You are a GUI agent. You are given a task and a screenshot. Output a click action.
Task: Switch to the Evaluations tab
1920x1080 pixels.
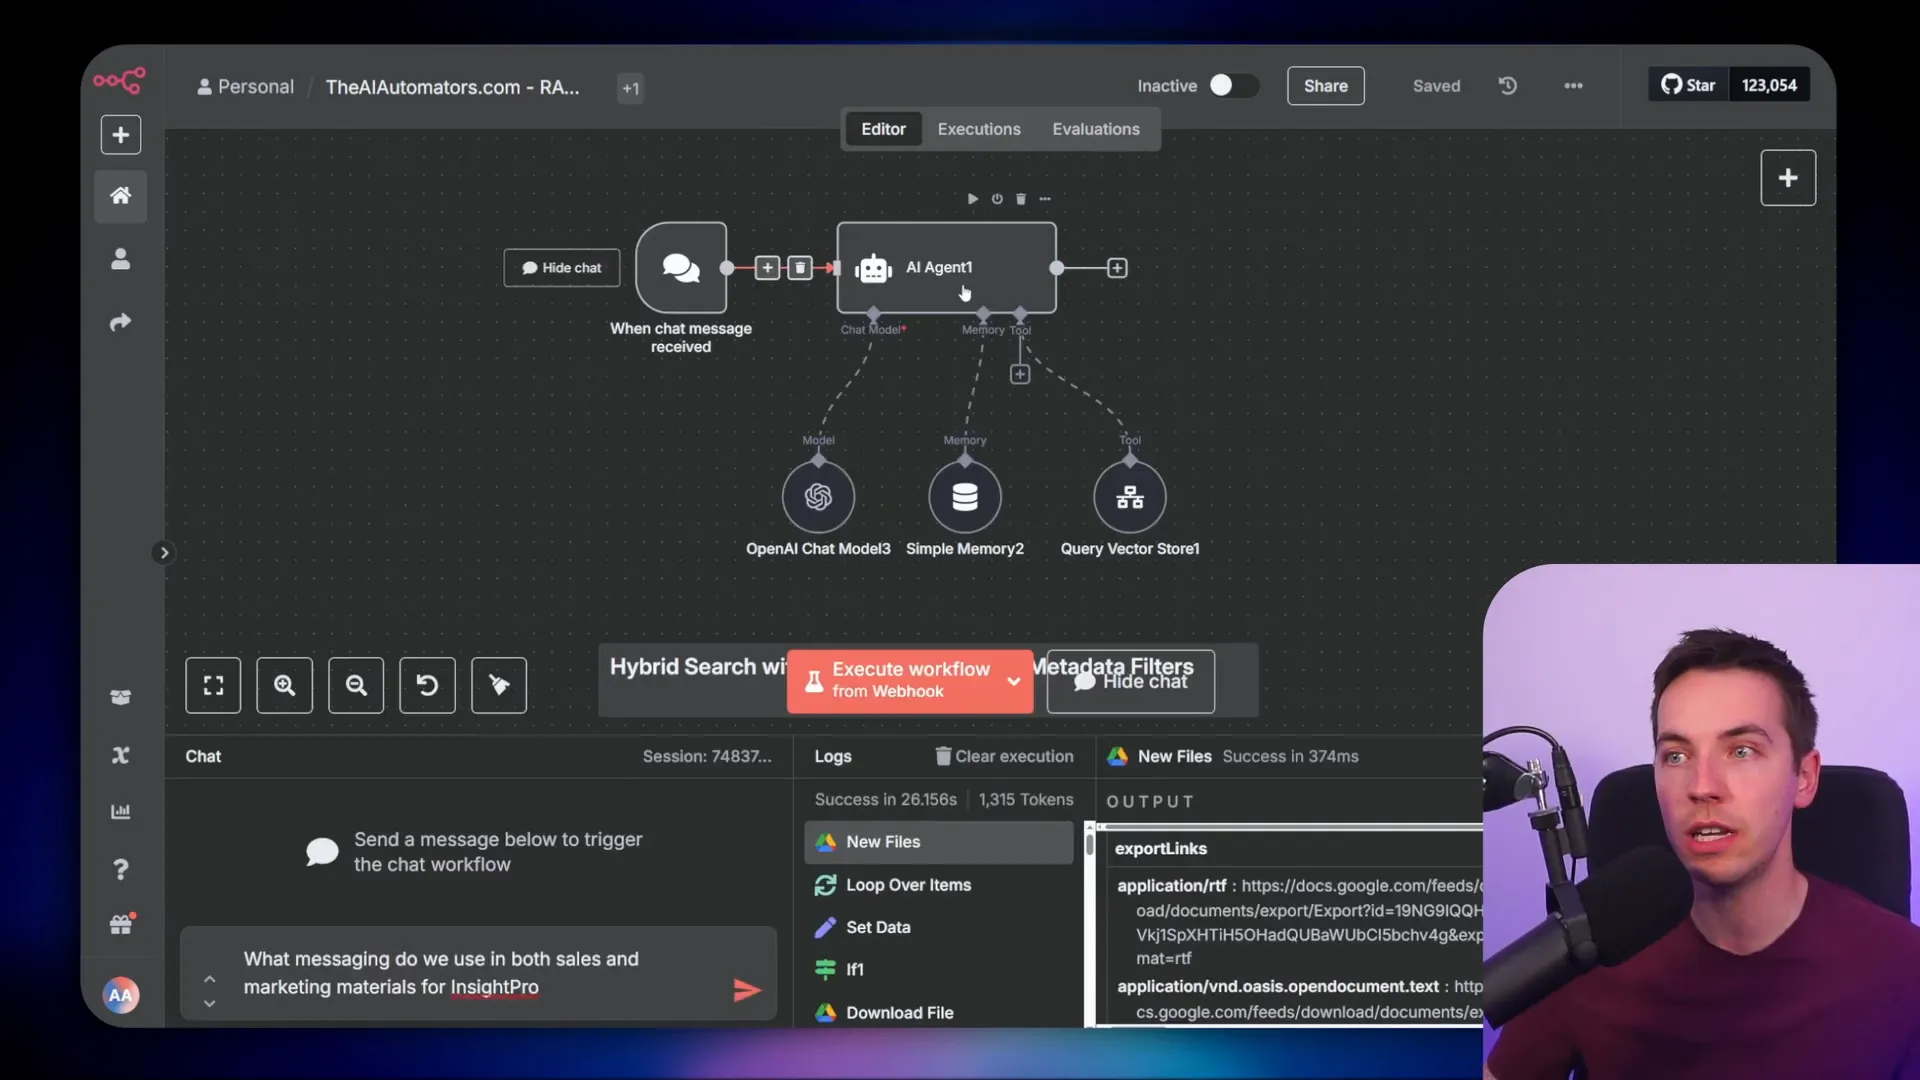[1096, 129]
